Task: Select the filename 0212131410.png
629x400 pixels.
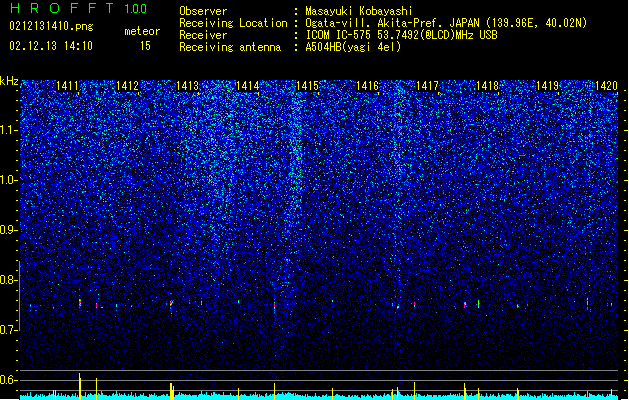Action: 51,26
